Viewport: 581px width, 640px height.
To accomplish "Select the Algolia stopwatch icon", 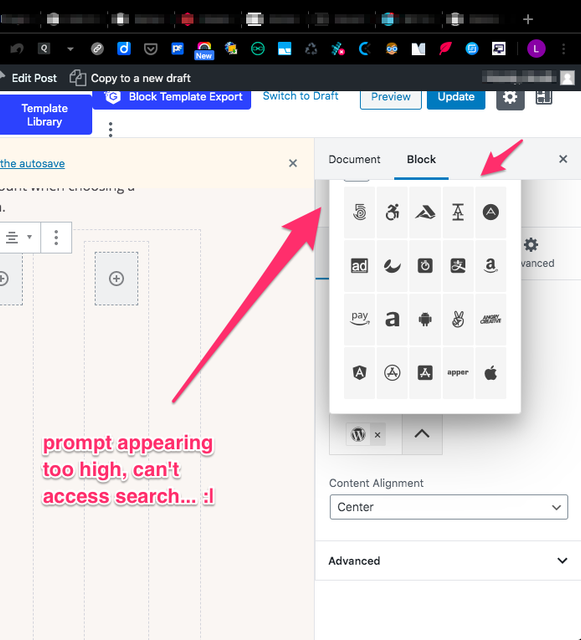I will tap(425, 266).
